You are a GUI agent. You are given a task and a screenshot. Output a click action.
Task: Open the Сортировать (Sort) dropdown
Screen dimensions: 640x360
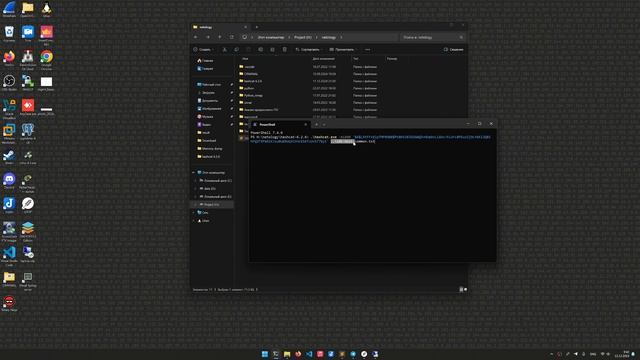pos(308,49)
